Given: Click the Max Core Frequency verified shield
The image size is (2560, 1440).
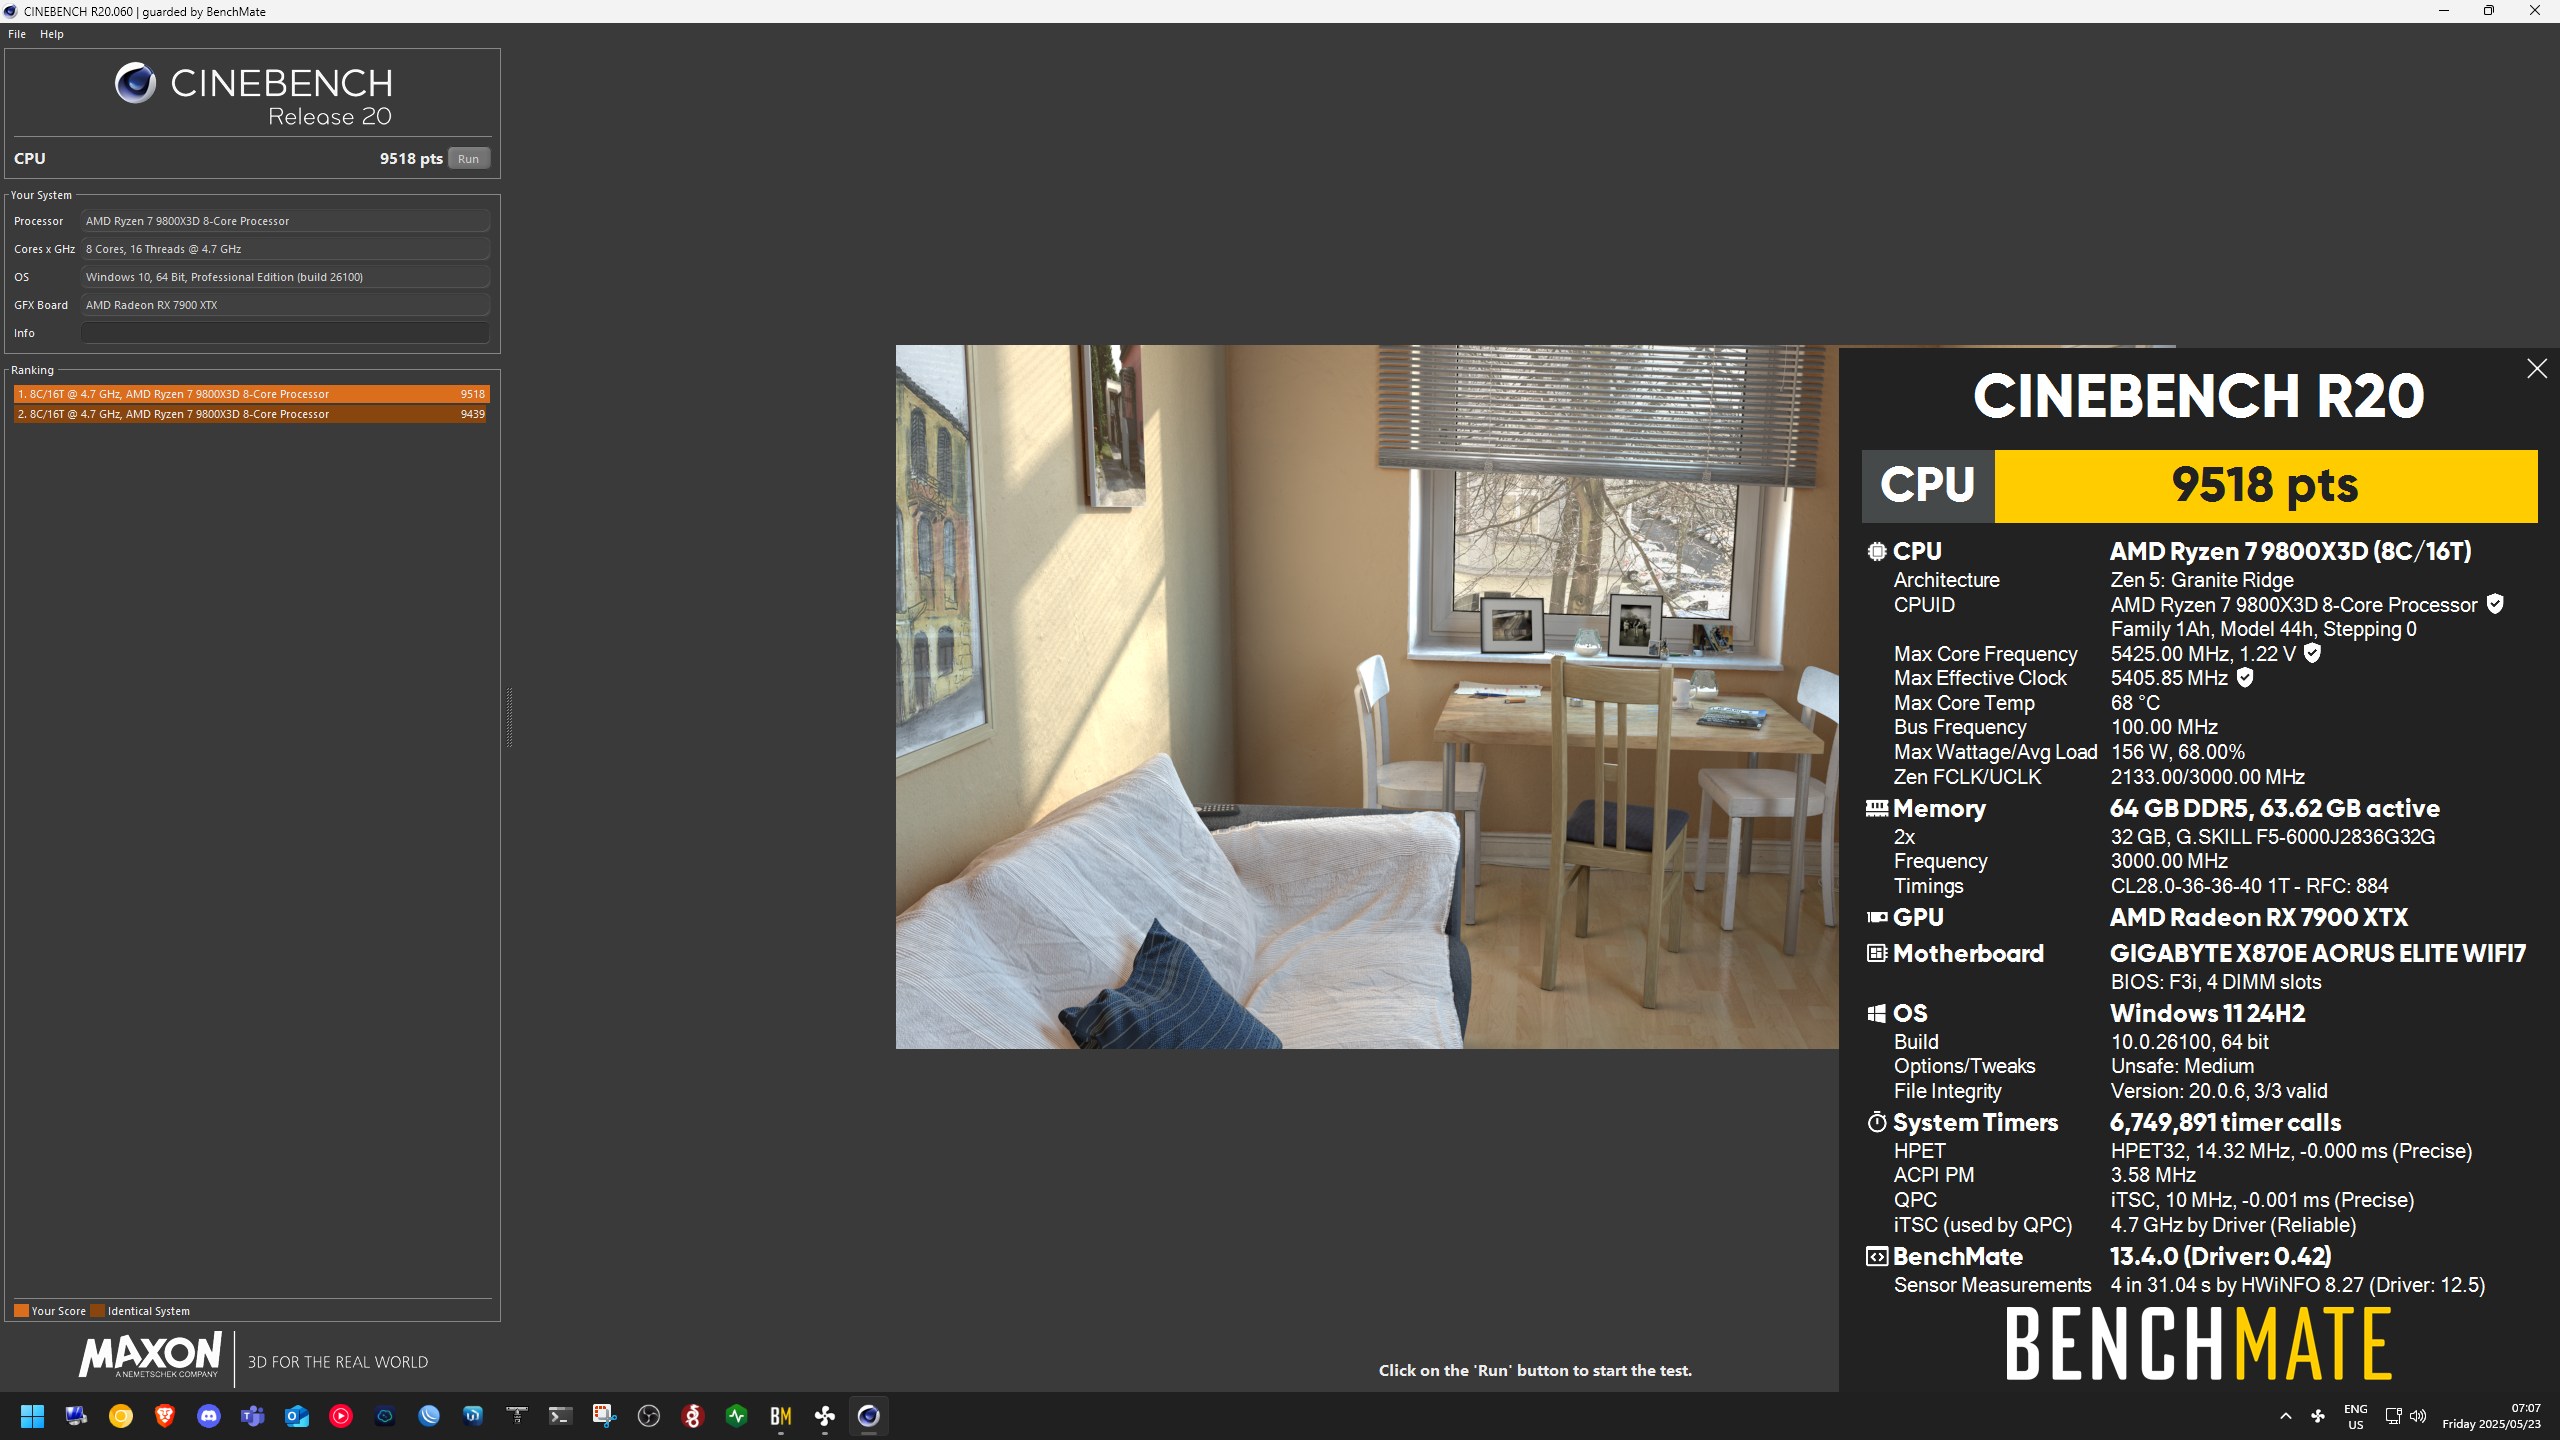Looking at the screenshot, I should pos(2312,653).
